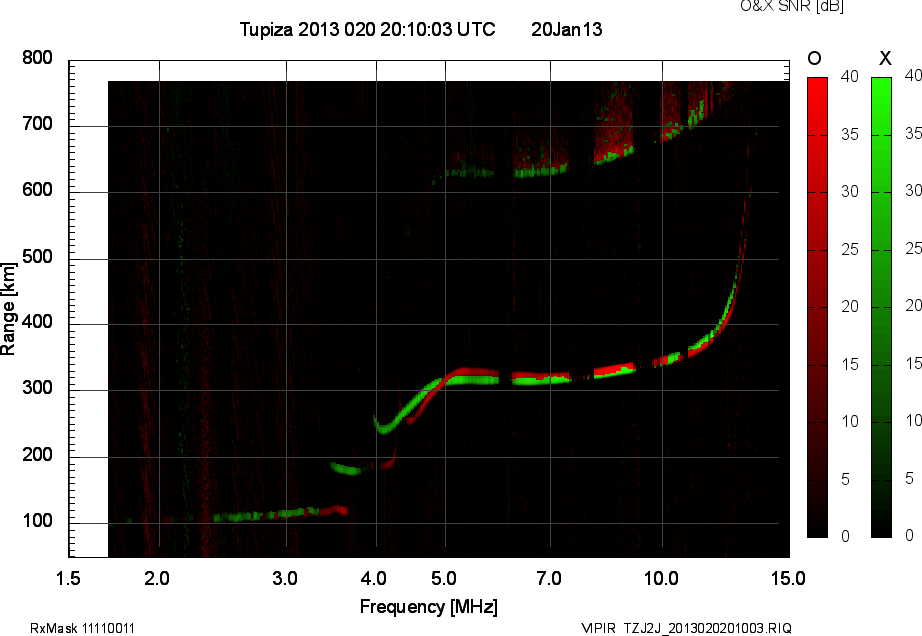The image size is (922, 636).
Task: Click range axis label 600
Action: click(37, 190)
